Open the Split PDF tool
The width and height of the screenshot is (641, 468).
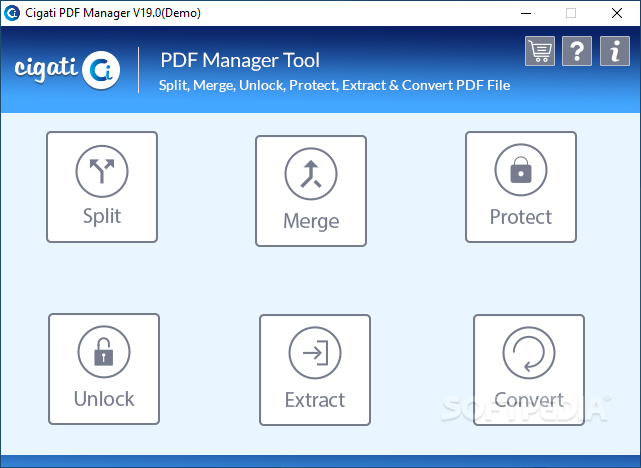[x=102, y=187]
